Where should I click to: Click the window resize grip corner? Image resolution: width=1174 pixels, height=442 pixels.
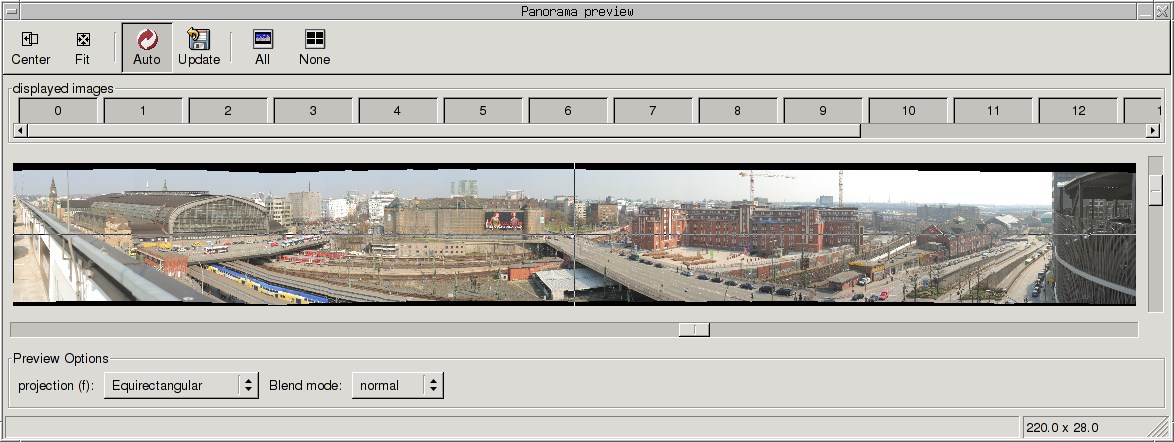(x=1158, y=428)
